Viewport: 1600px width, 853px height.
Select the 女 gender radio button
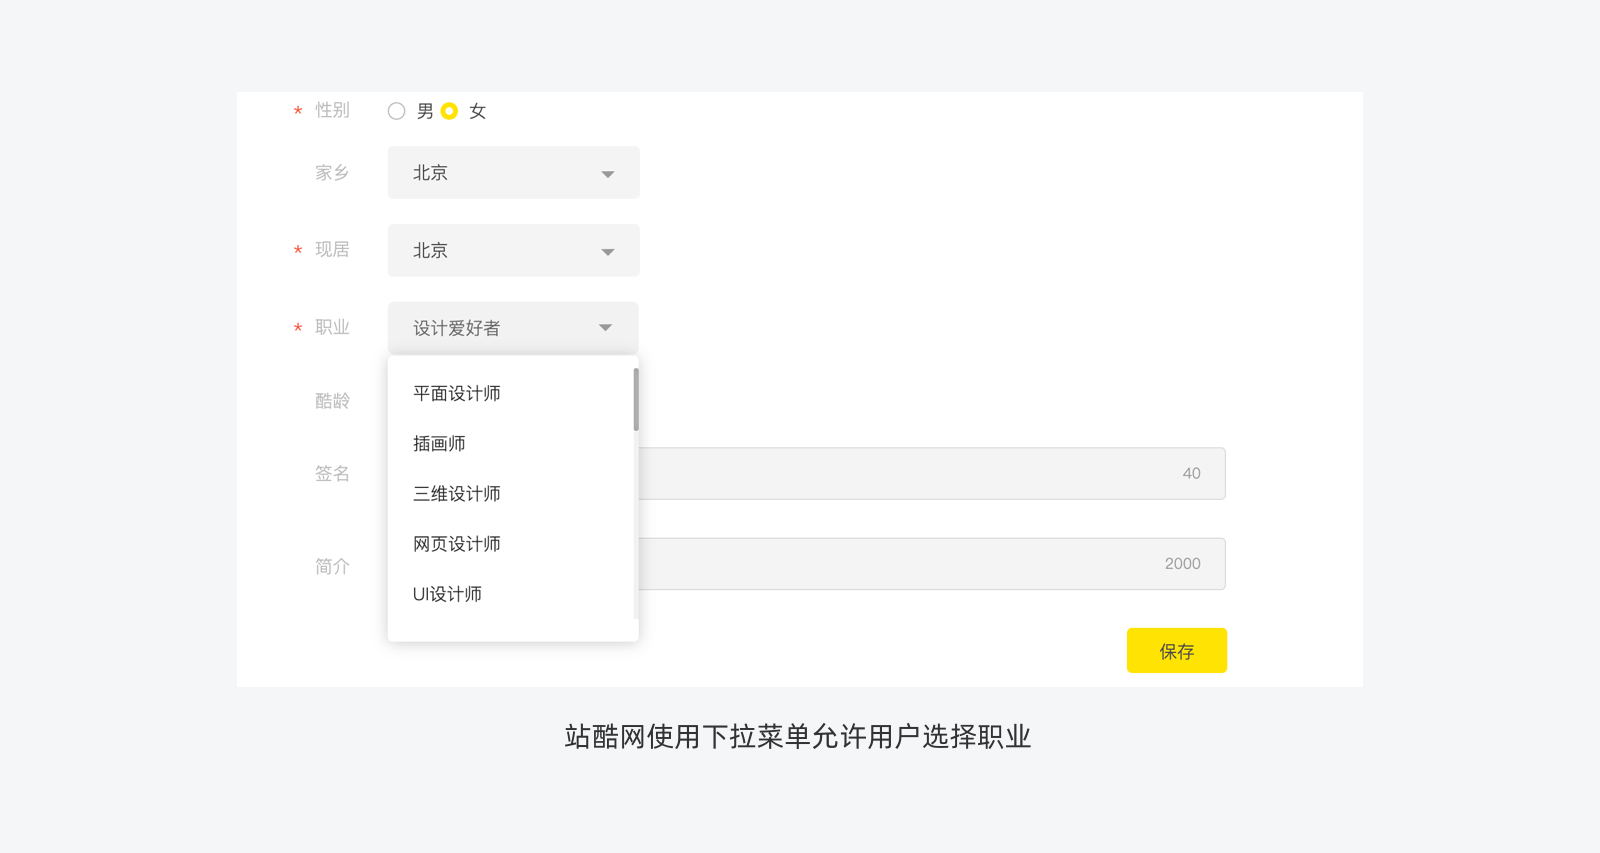(449, 111)
